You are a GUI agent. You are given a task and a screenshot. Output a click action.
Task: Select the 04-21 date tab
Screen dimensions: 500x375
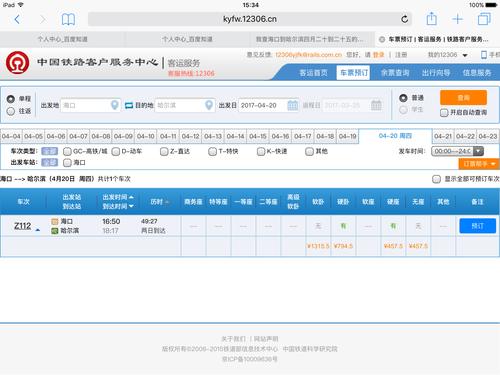(443, 136)
